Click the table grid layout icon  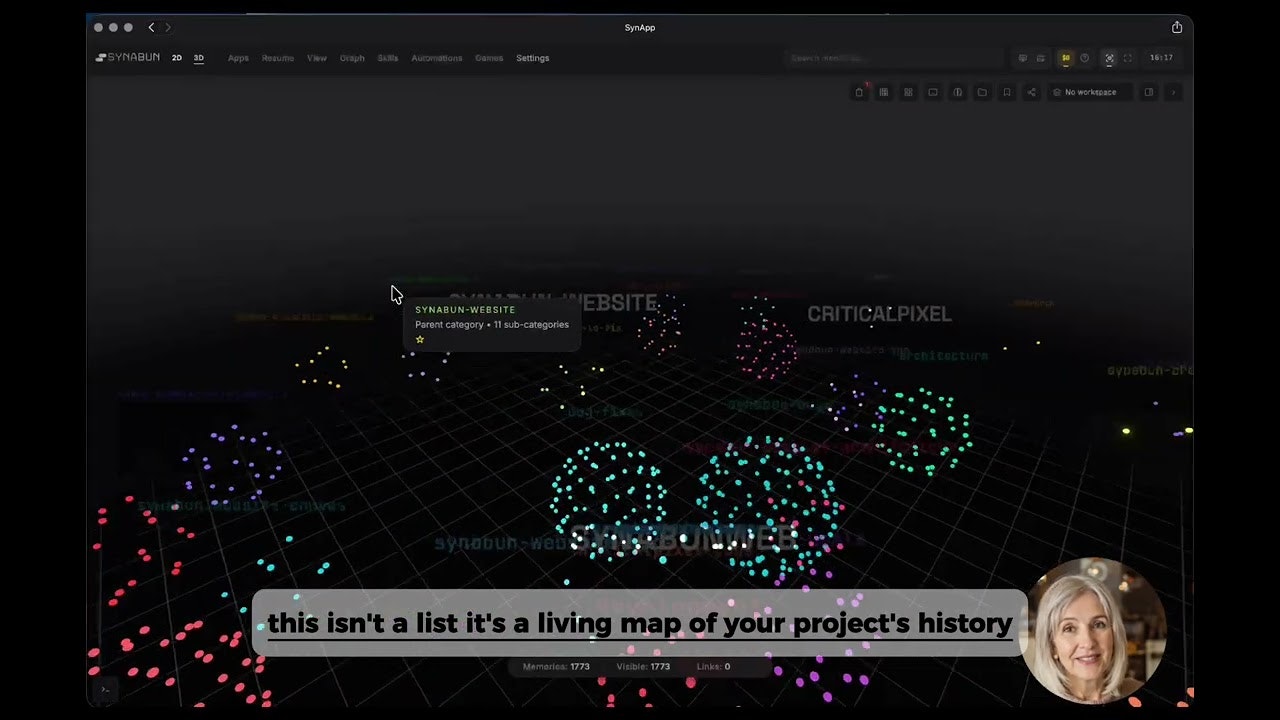tap(884, 92)
